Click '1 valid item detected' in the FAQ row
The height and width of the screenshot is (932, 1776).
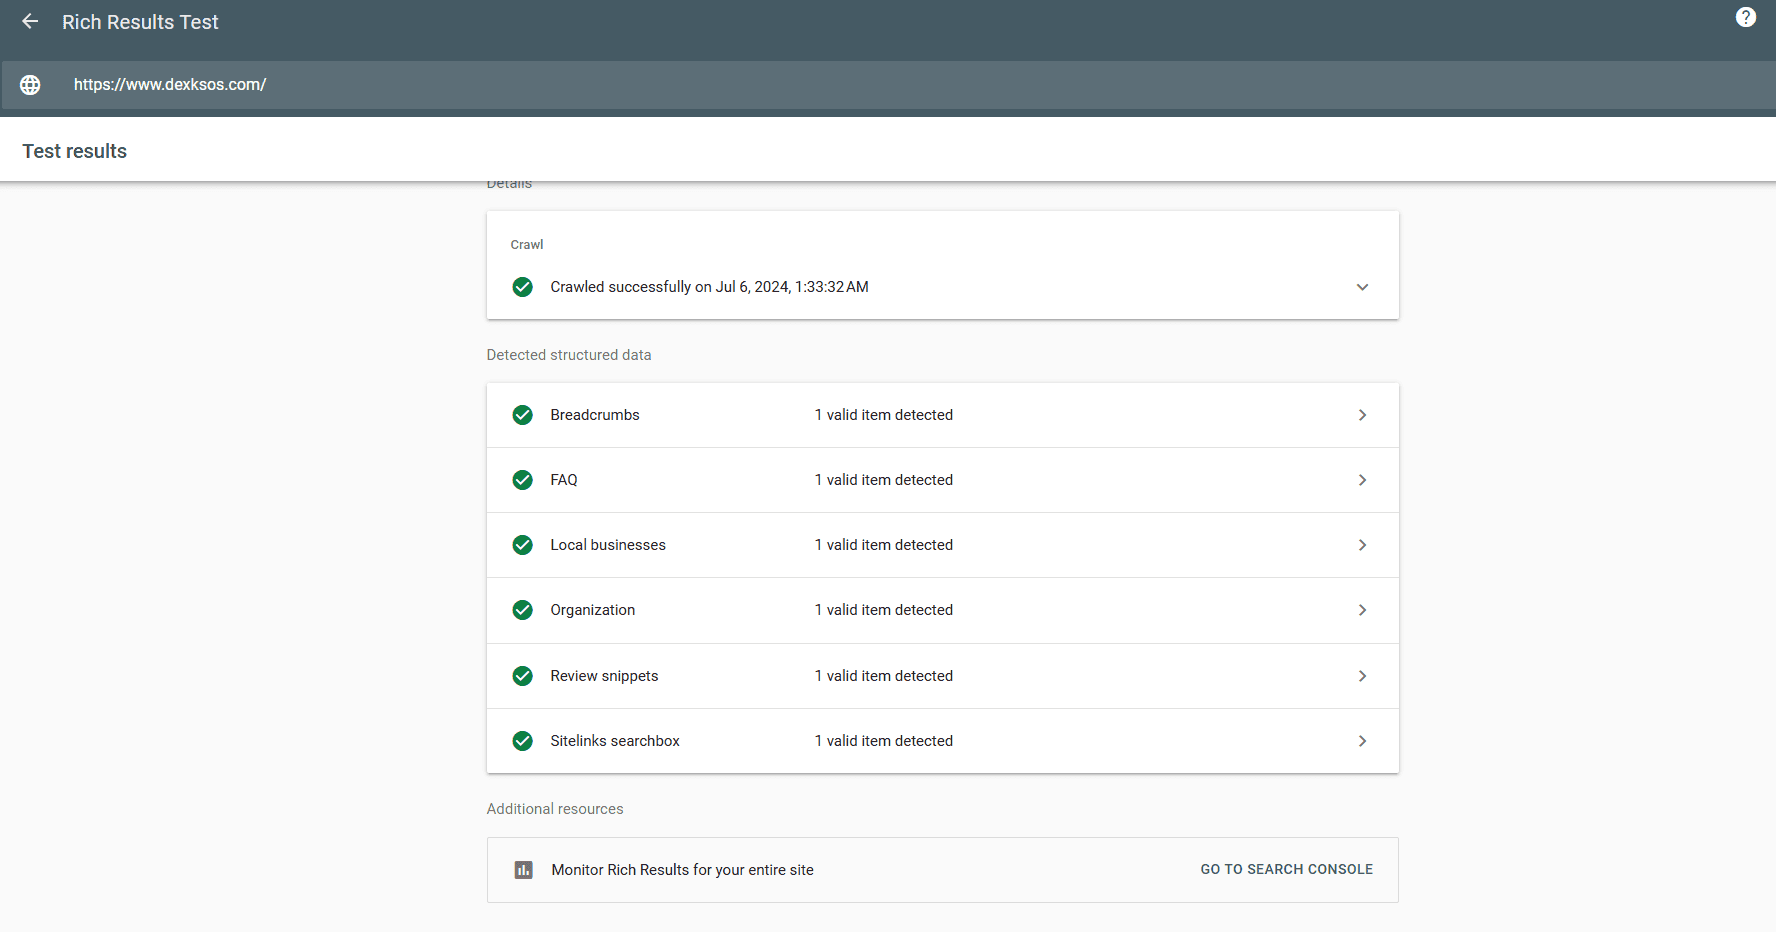click(x=884, y=480)
